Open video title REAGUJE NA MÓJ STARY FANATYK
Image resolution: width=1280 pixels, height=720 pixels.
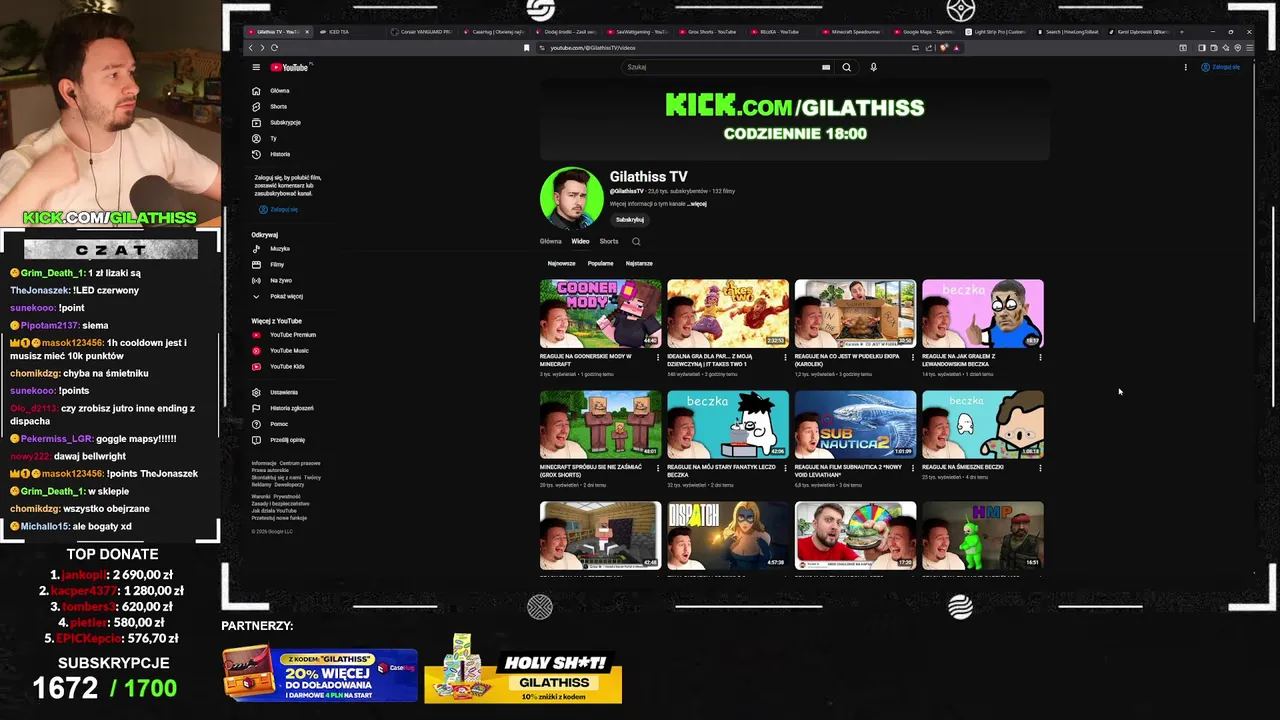tap(721, 471)
